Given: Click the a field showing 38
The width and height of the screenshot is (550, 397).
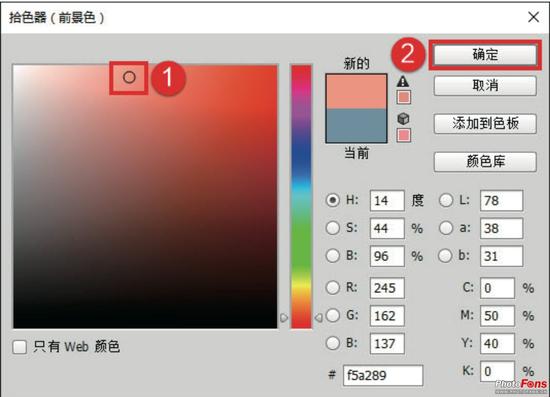Looking at the screenshot, I should 501,228.
